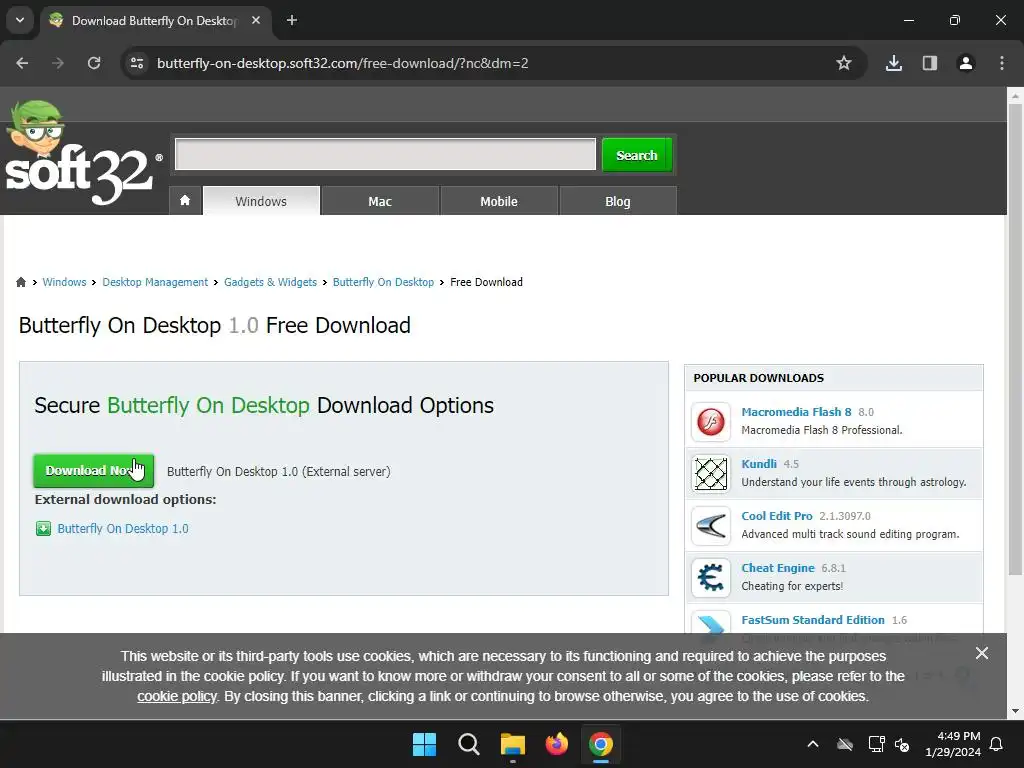Open the Windows Start menu
This screenshot has width=1024, height=768.
coord(424,744)
